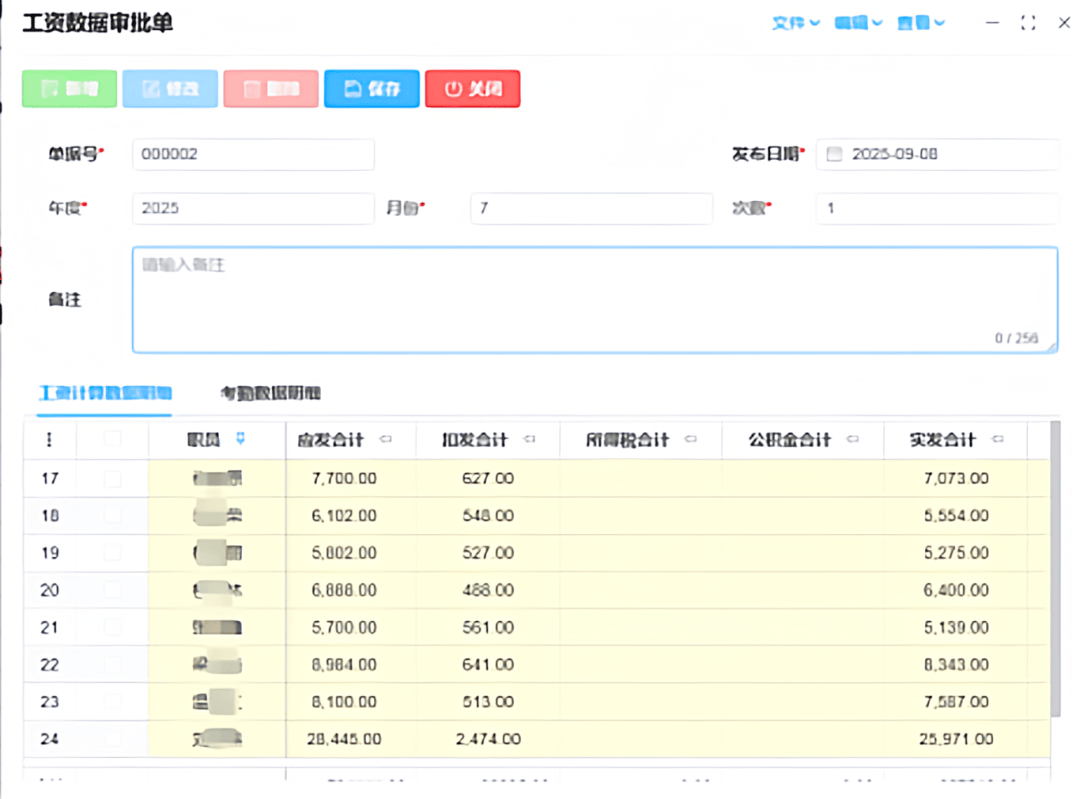Open the second header dropdown menu (编辑)
Image resolution: width=1080 pixels, height=799 pixels.
(858, 23)
